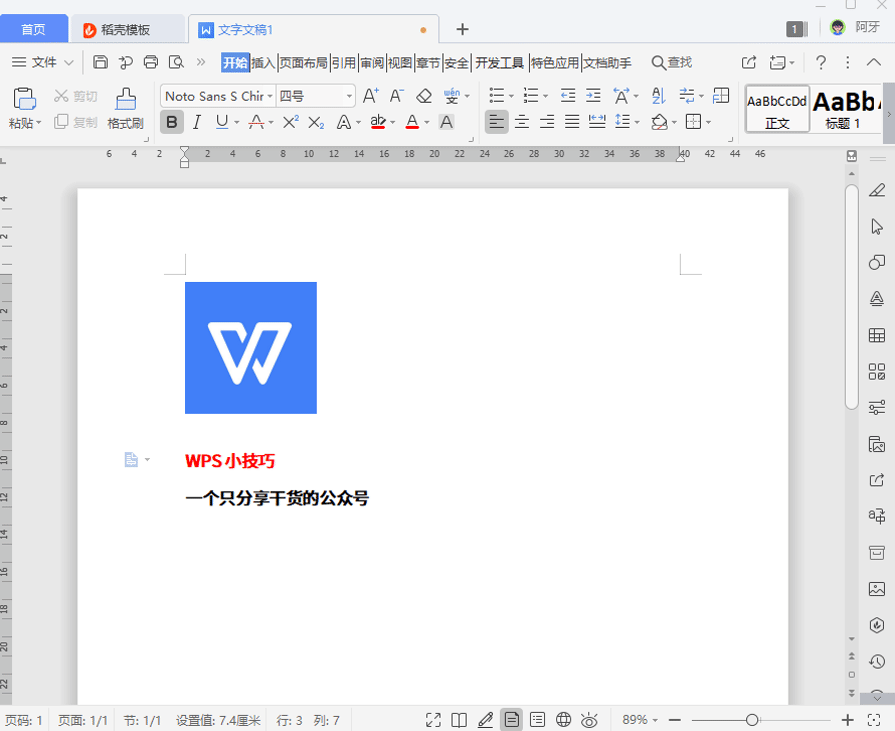Select the subscript icon
This screenshot has width=895, height=731.
(315, 121)
